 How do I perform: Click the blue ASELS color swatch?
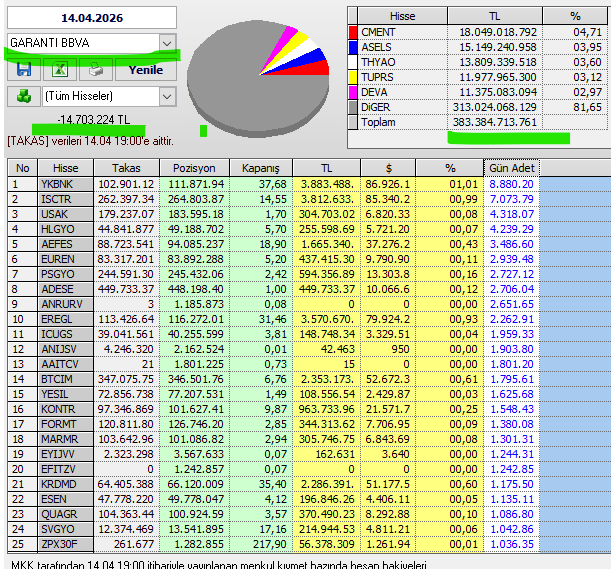coord(353,47)
